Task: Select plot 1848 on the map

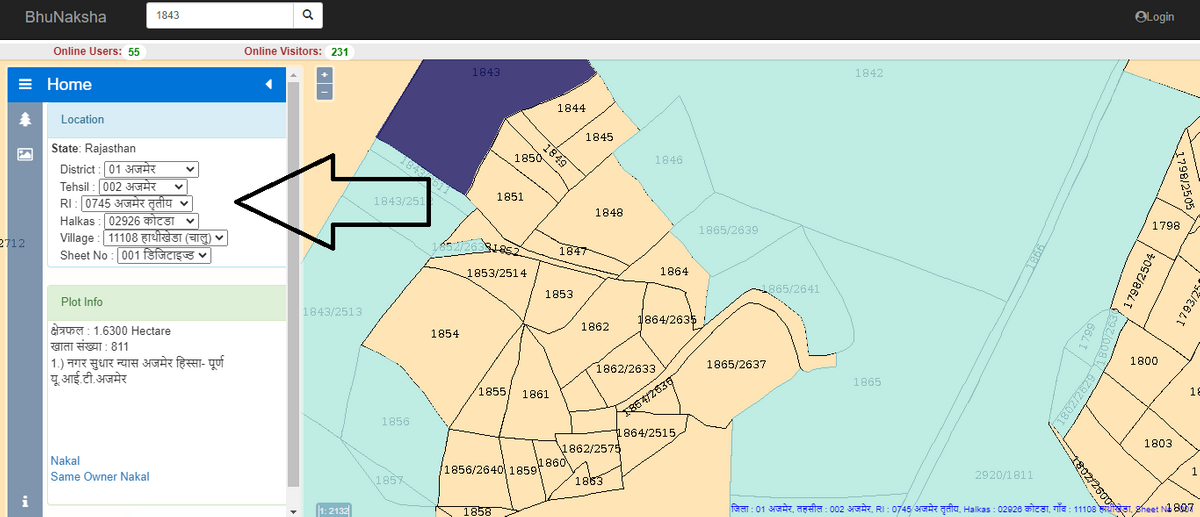Action: click(x=608, y=212)
